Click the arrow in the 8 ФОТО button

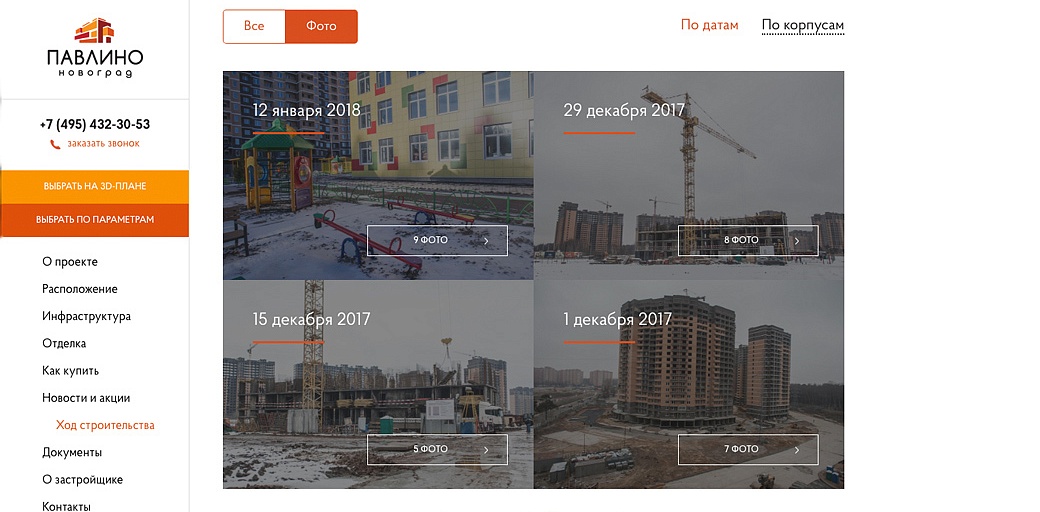click(797, 241)
